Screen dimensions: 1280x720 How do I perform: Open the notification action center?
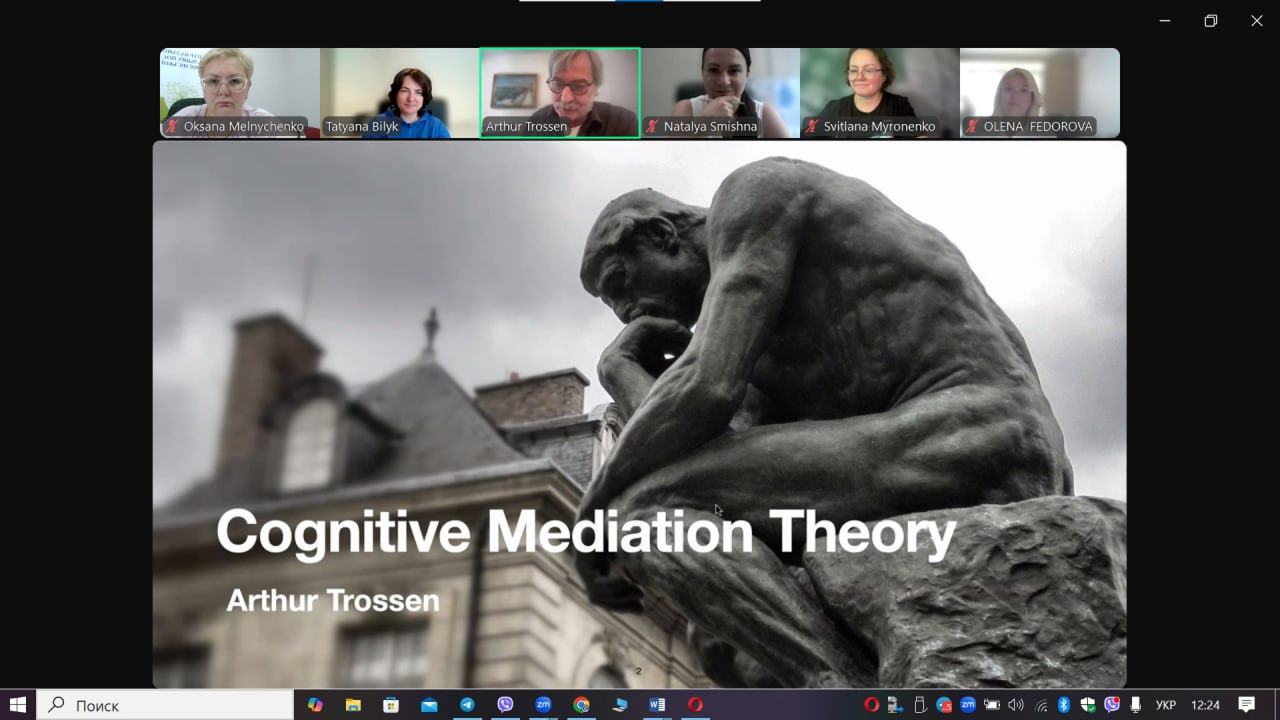(x=1247, y=705)
